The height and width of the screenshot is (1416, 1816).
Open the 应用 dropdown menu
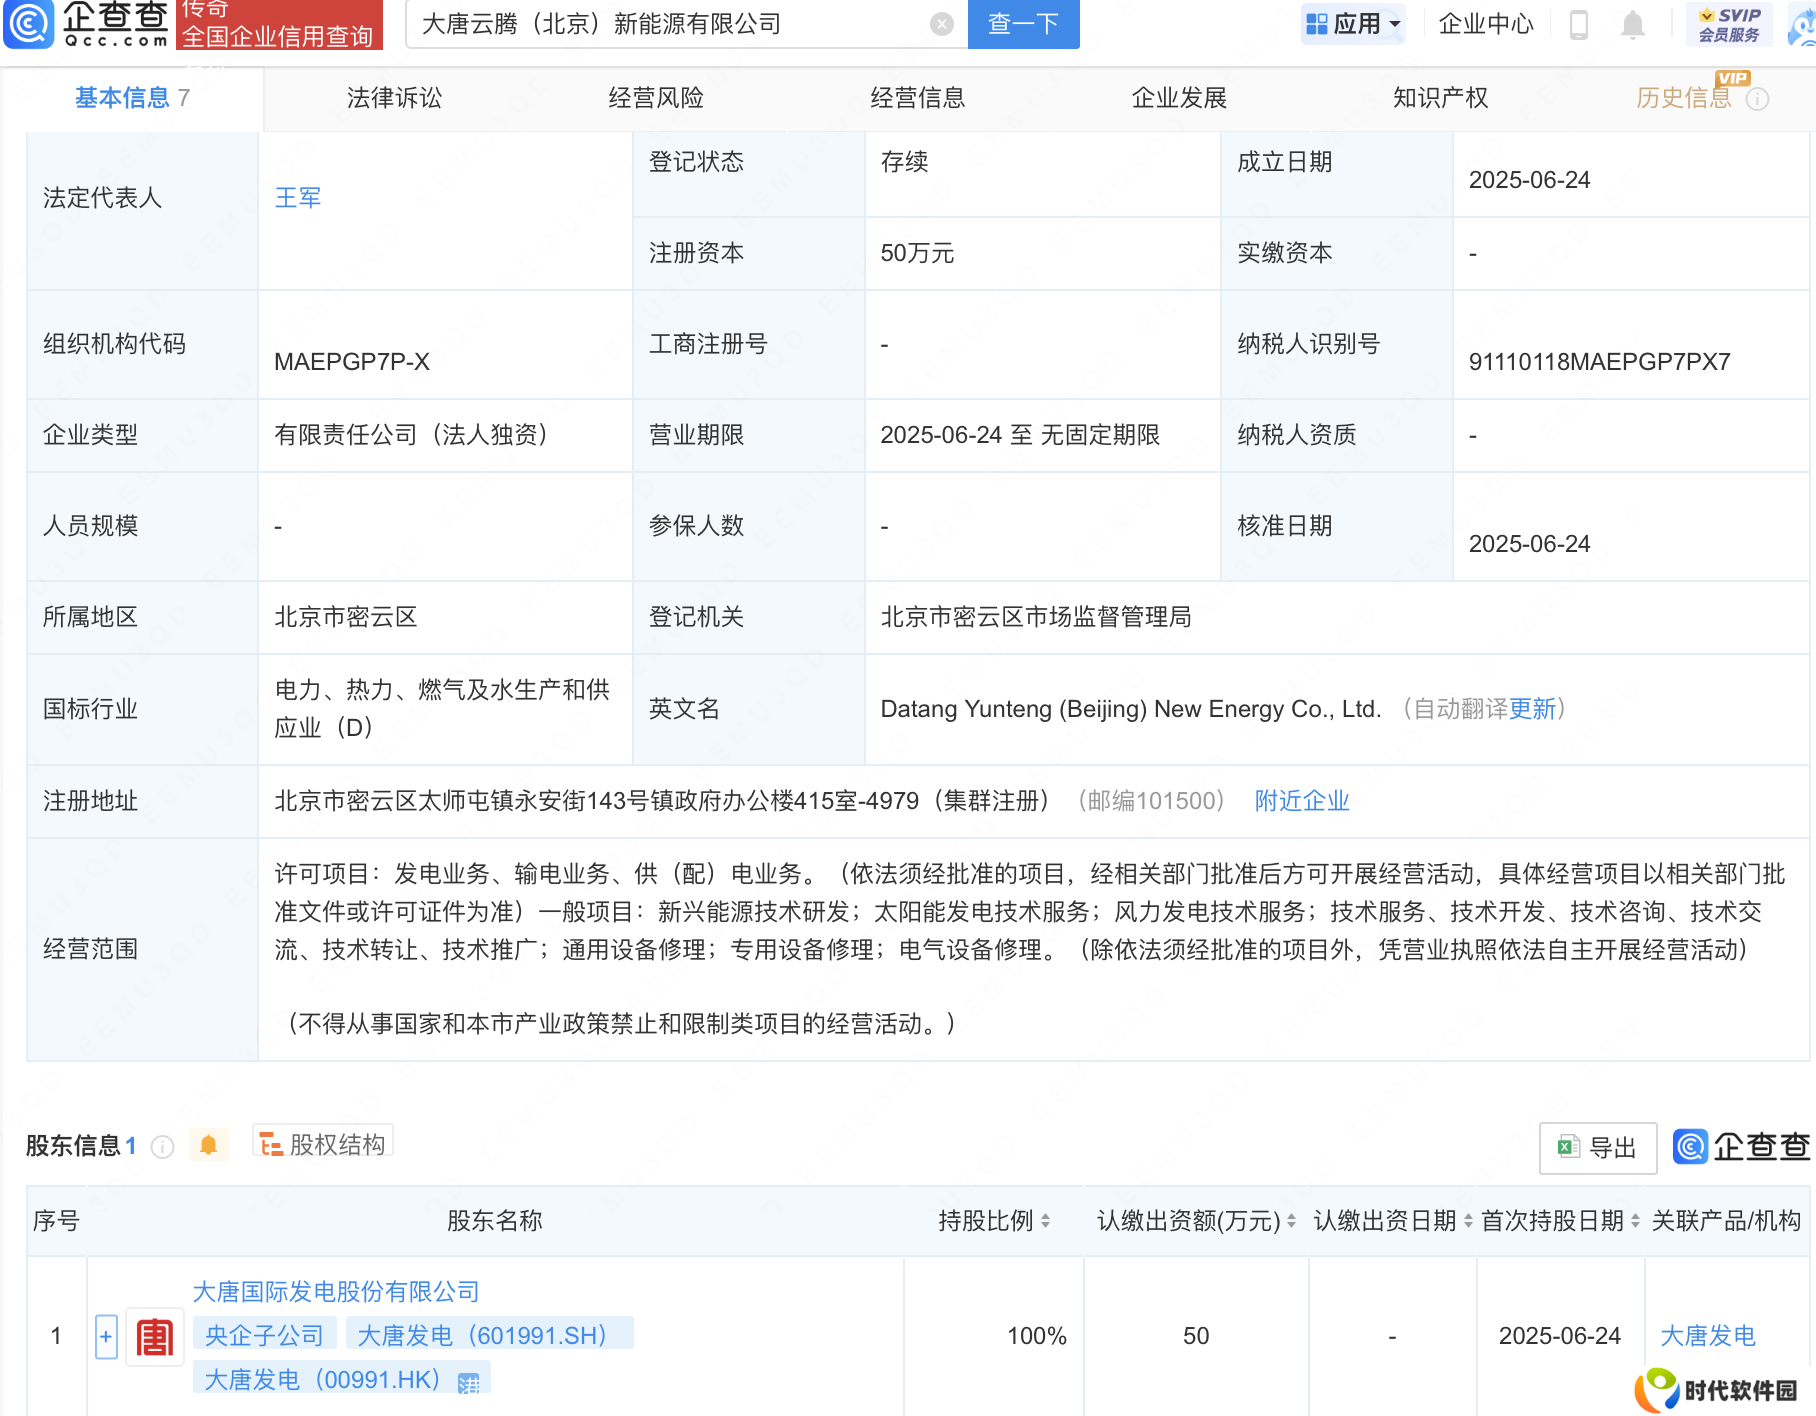1353,24
